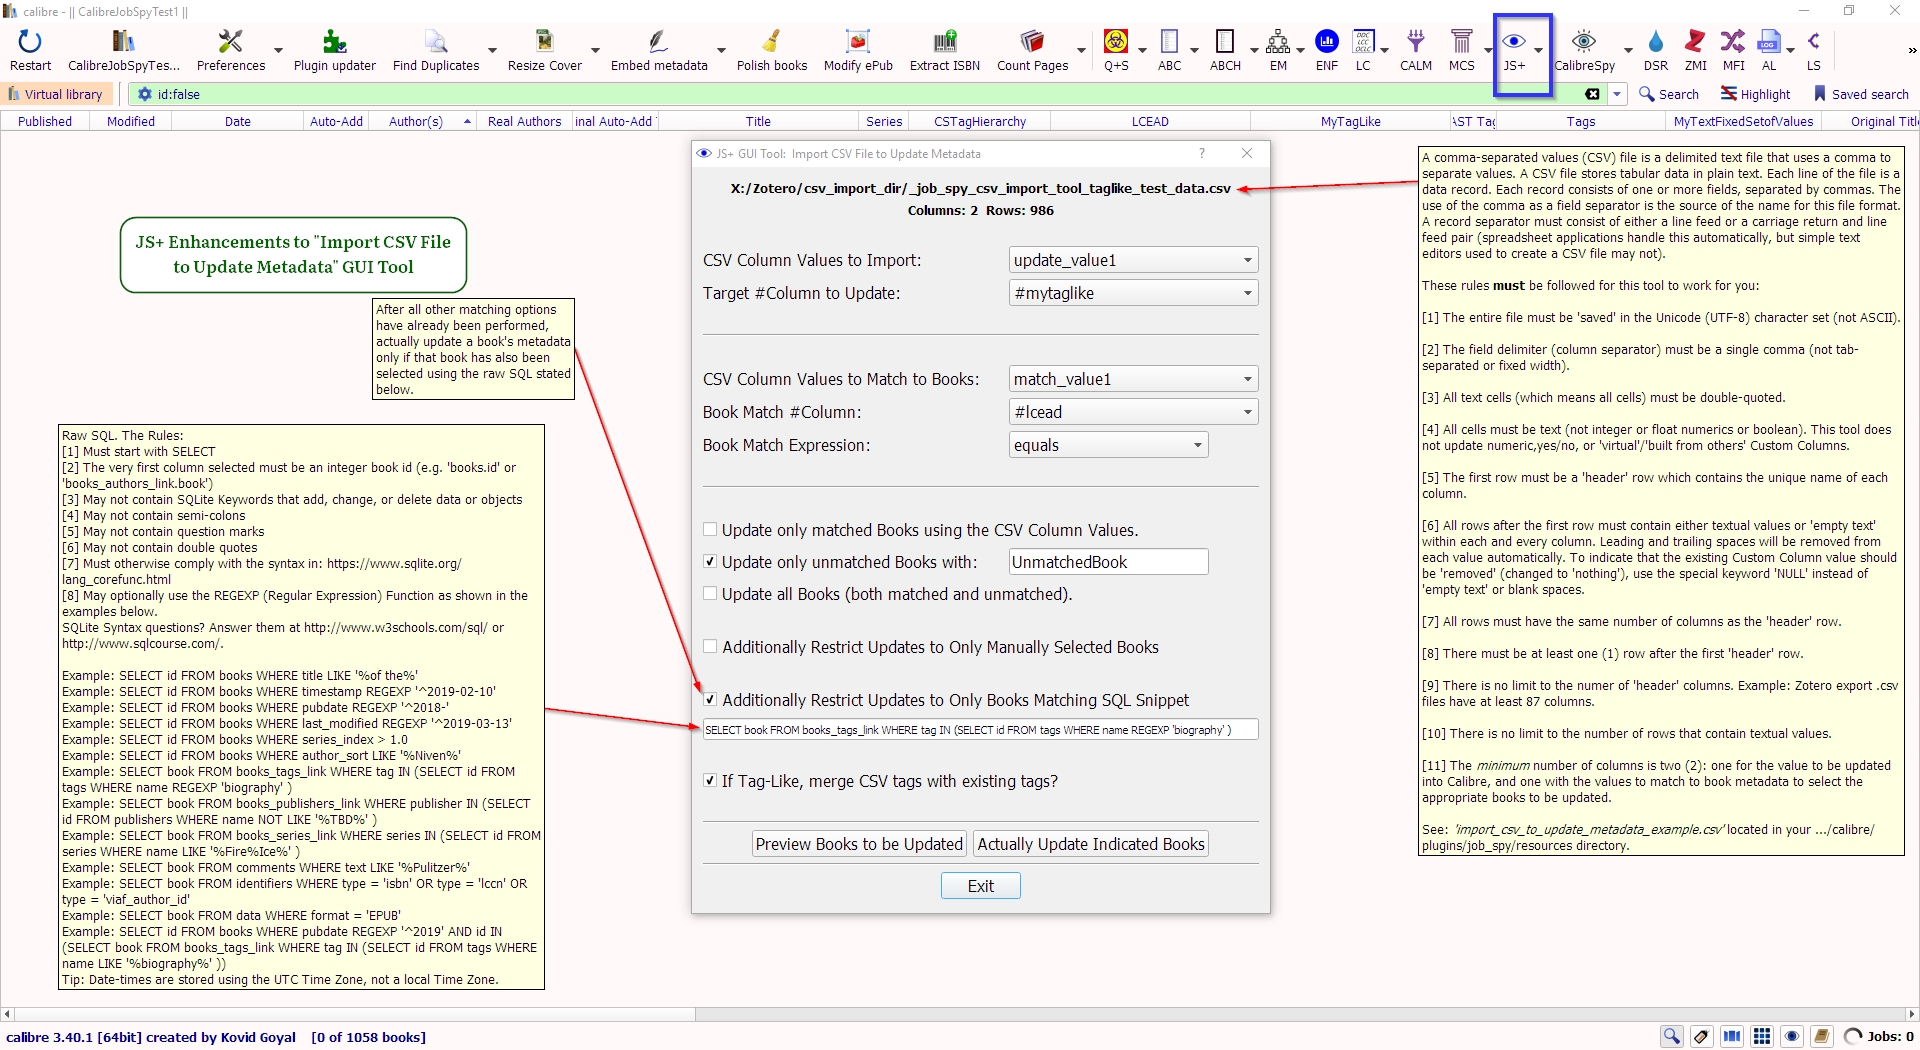Click the dialog's '?' help button
The width and height of the screenshot is (1920, 1050).
1202,153
